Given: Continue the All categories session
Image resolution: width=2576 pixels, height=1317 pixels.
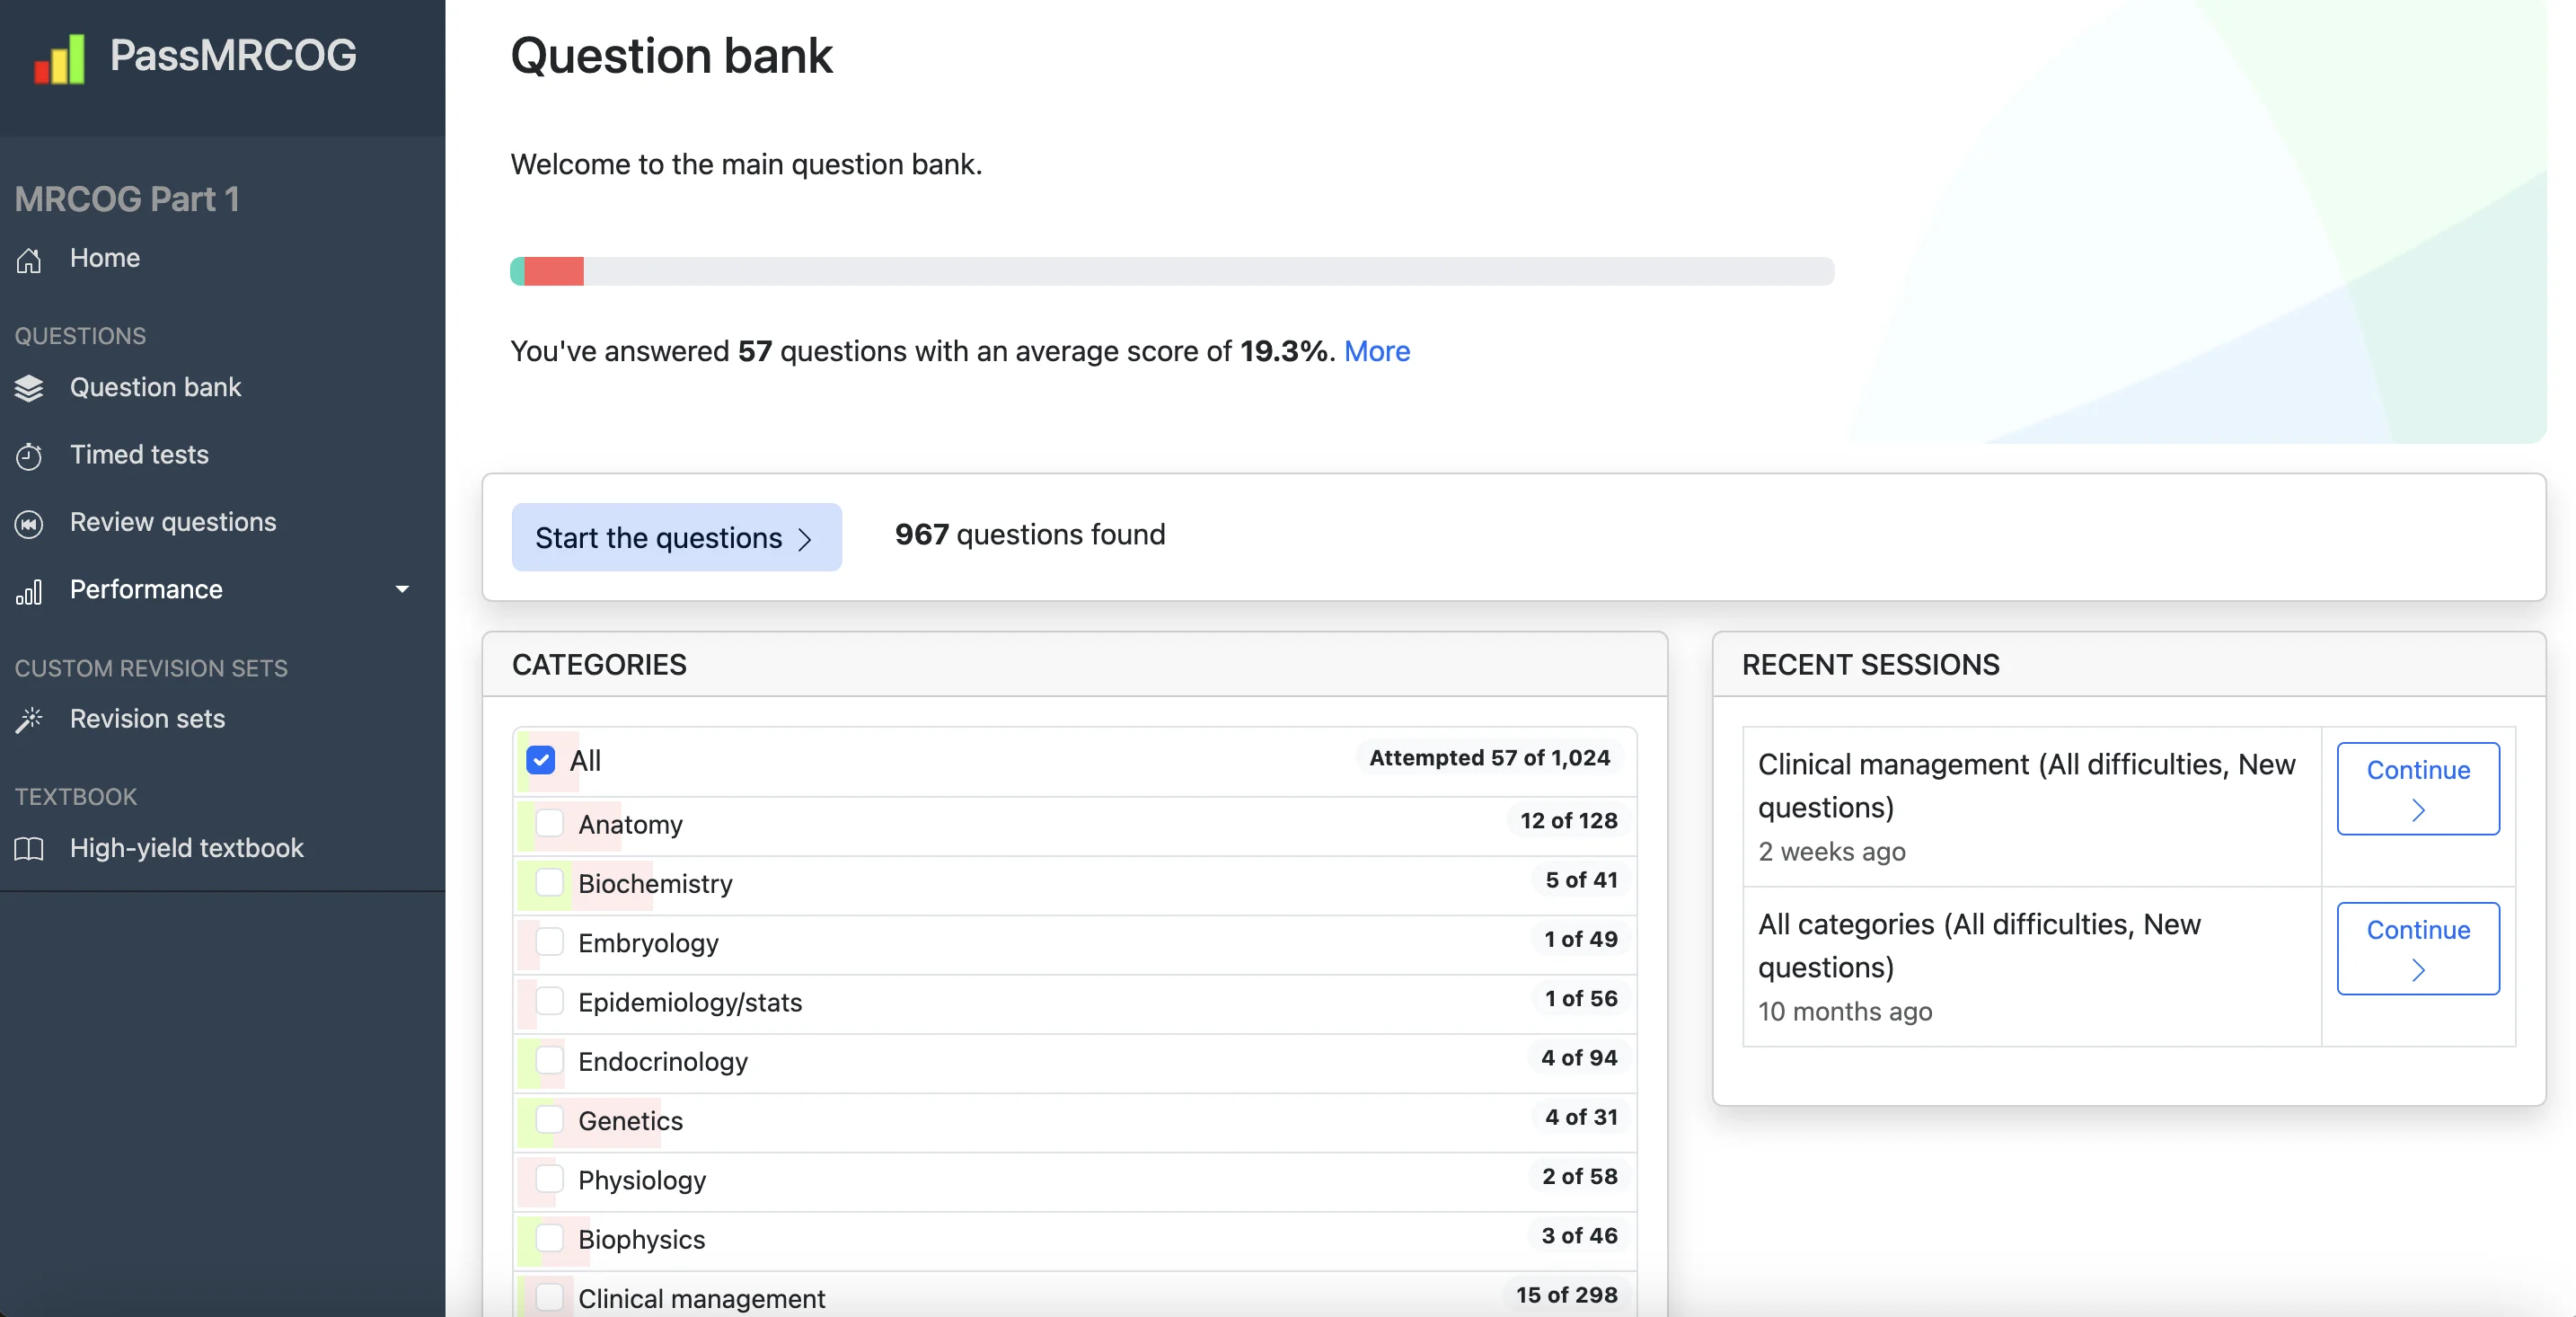Looking at the screenshot, I should tap(2417, 948).
